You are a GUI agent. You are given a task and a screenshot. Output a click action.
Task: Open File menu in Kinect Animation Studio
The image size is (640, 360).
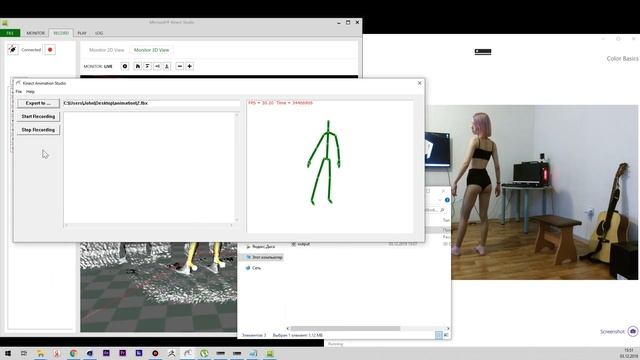(x=19, y=92)
